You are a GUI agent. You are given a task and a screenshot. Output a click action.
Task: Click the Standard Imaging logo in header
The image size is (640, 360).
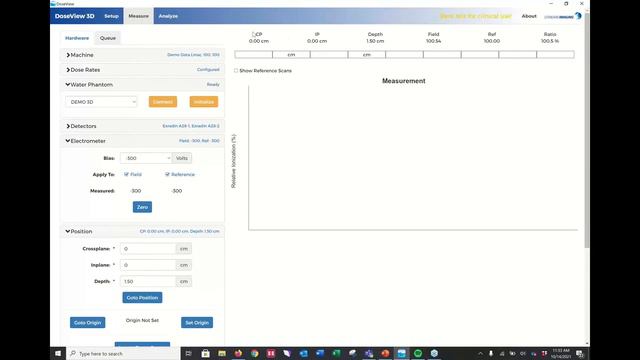[x=563, y=16]
